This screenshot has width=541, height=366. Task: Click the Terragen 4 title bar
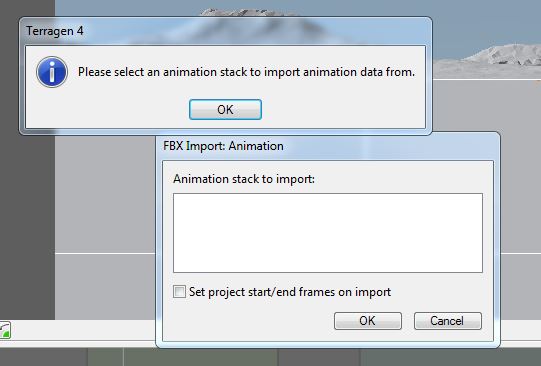[225, 31]
